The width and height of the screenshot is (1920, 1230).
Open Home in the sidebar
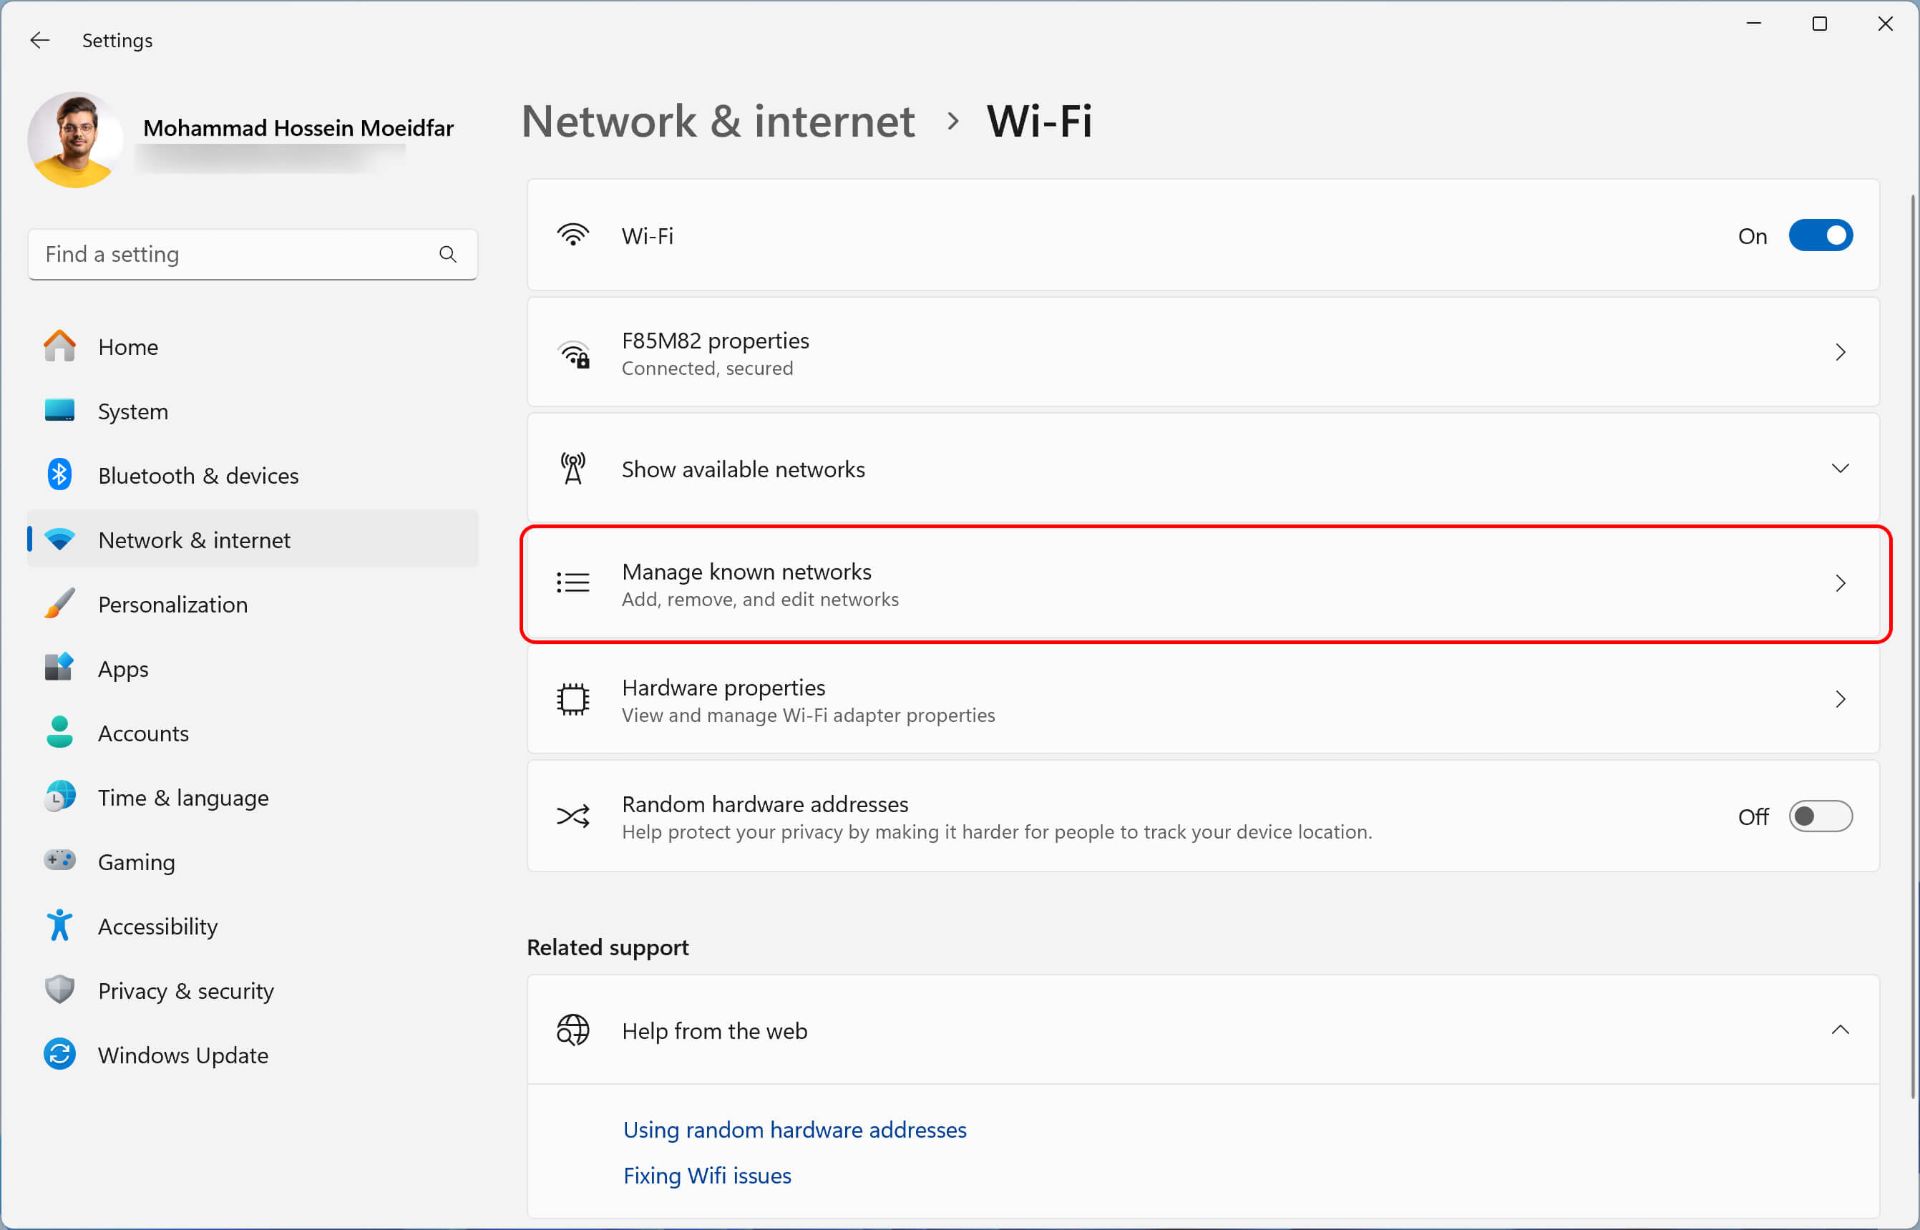(252, 347)
